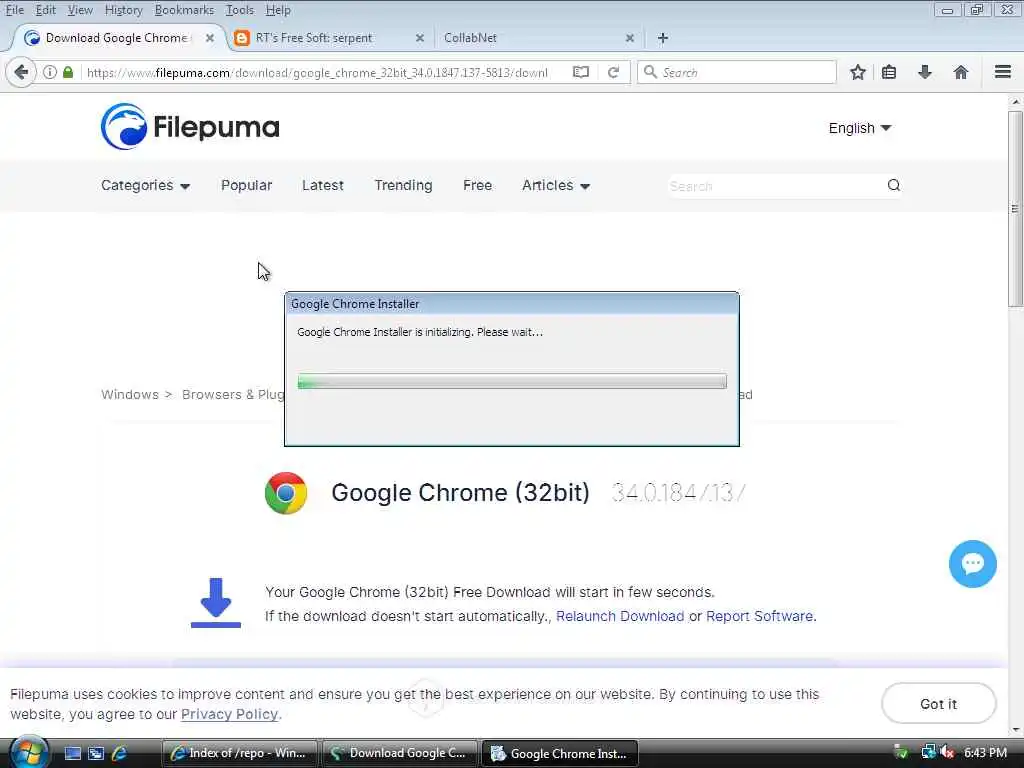Screen dimensions: 1024x768
Task: Open the Trending page
Action: pyautogui.click(x=403, y=185)
